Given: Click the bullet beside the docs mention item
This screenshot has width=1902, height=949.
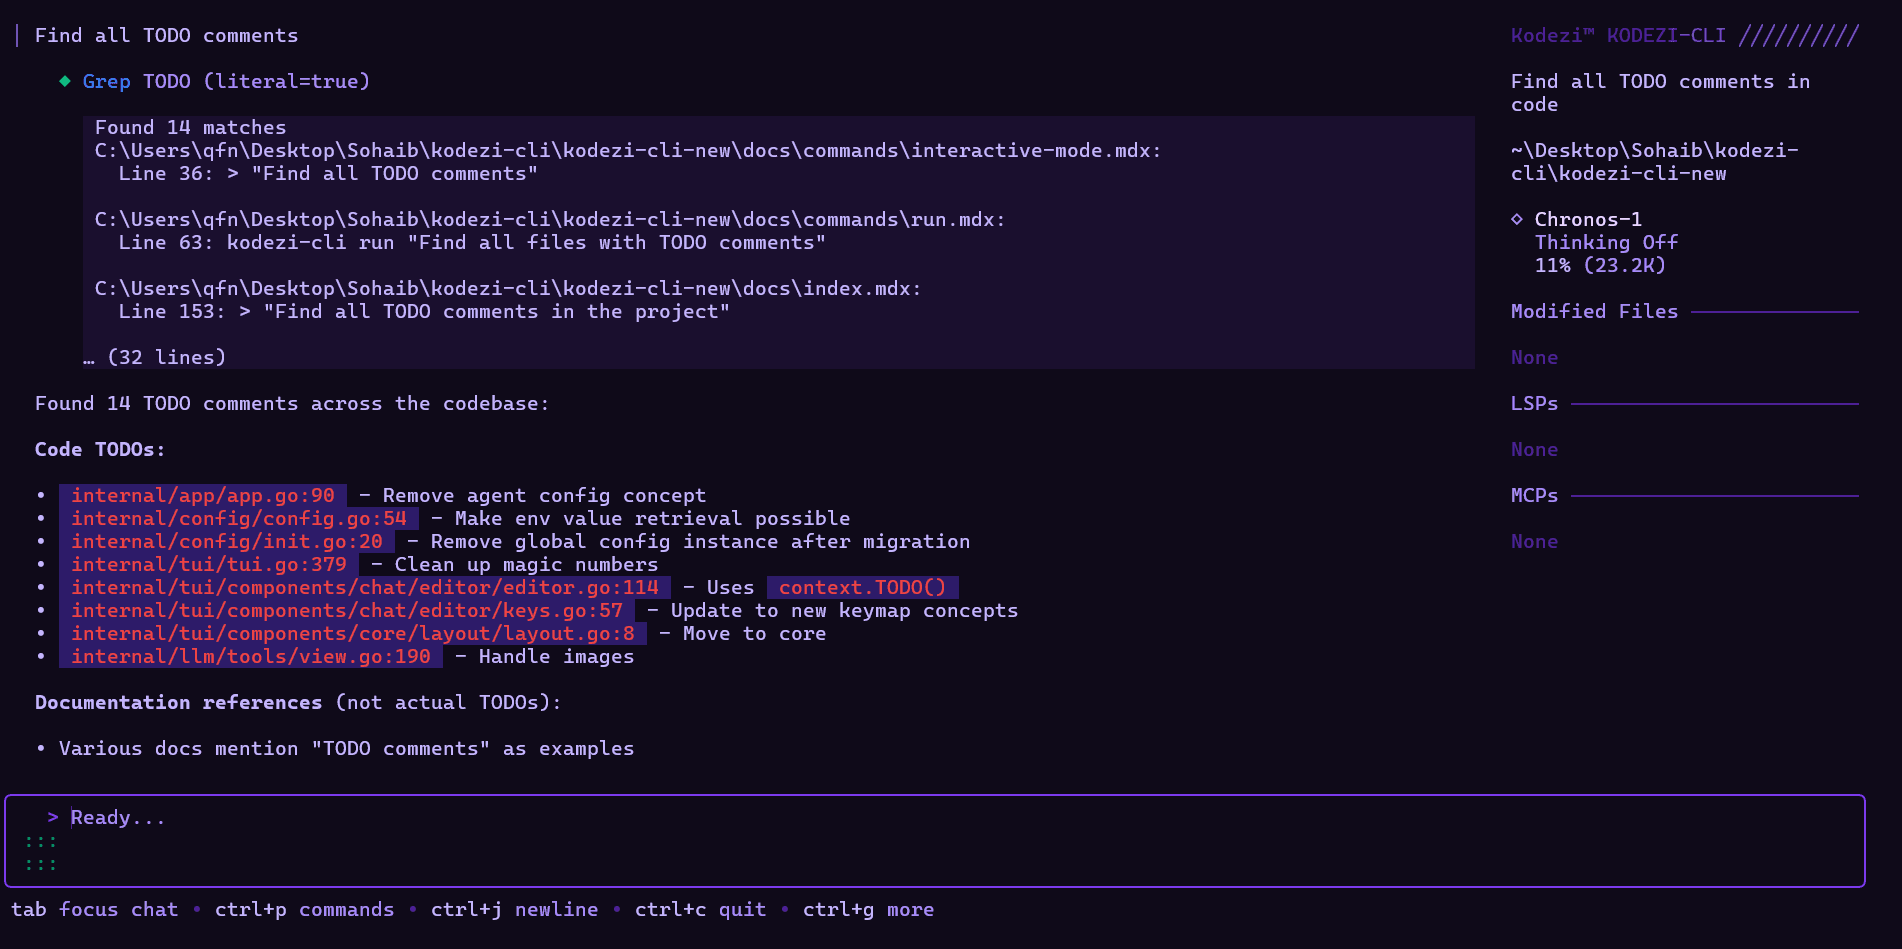Looking at the screenshot, I should tap(39, 748).
